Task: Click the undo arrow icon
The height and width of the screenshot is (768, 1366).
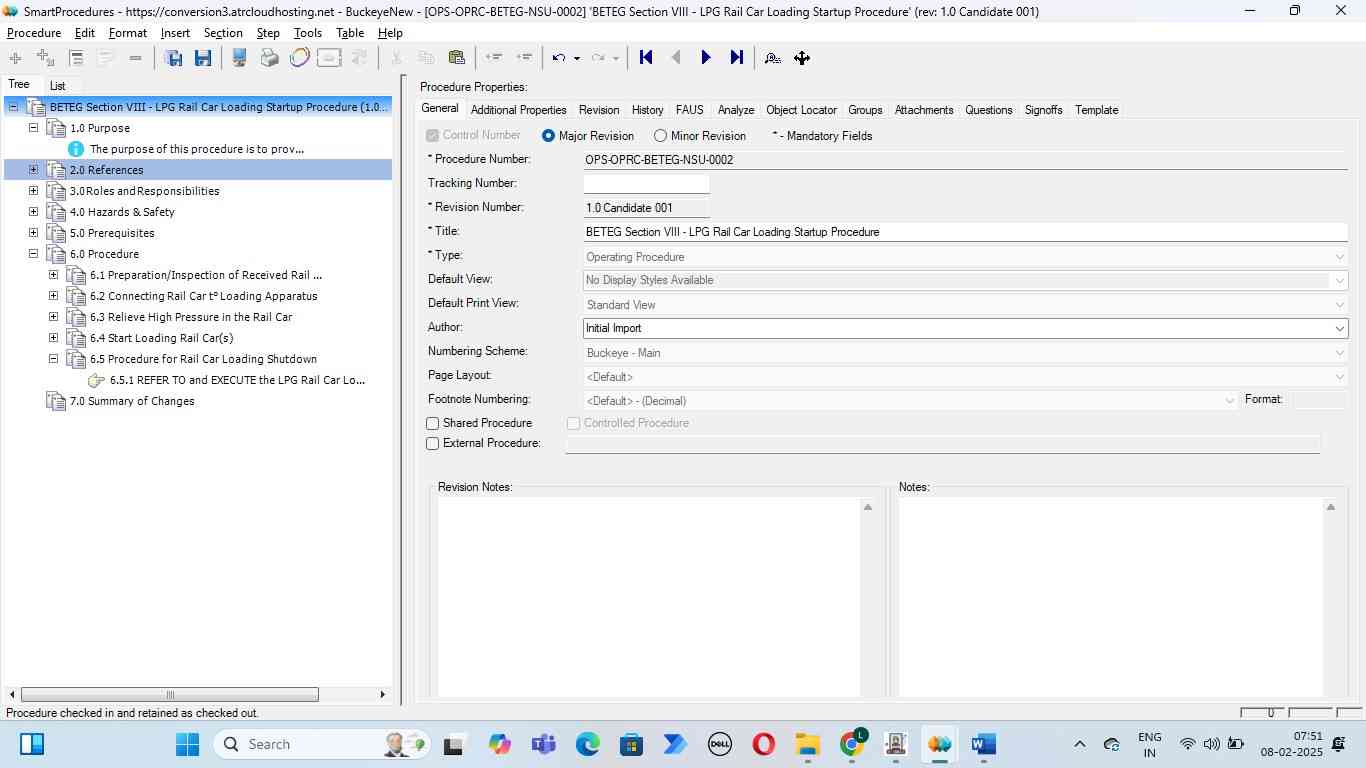Action: coord(559,58)
